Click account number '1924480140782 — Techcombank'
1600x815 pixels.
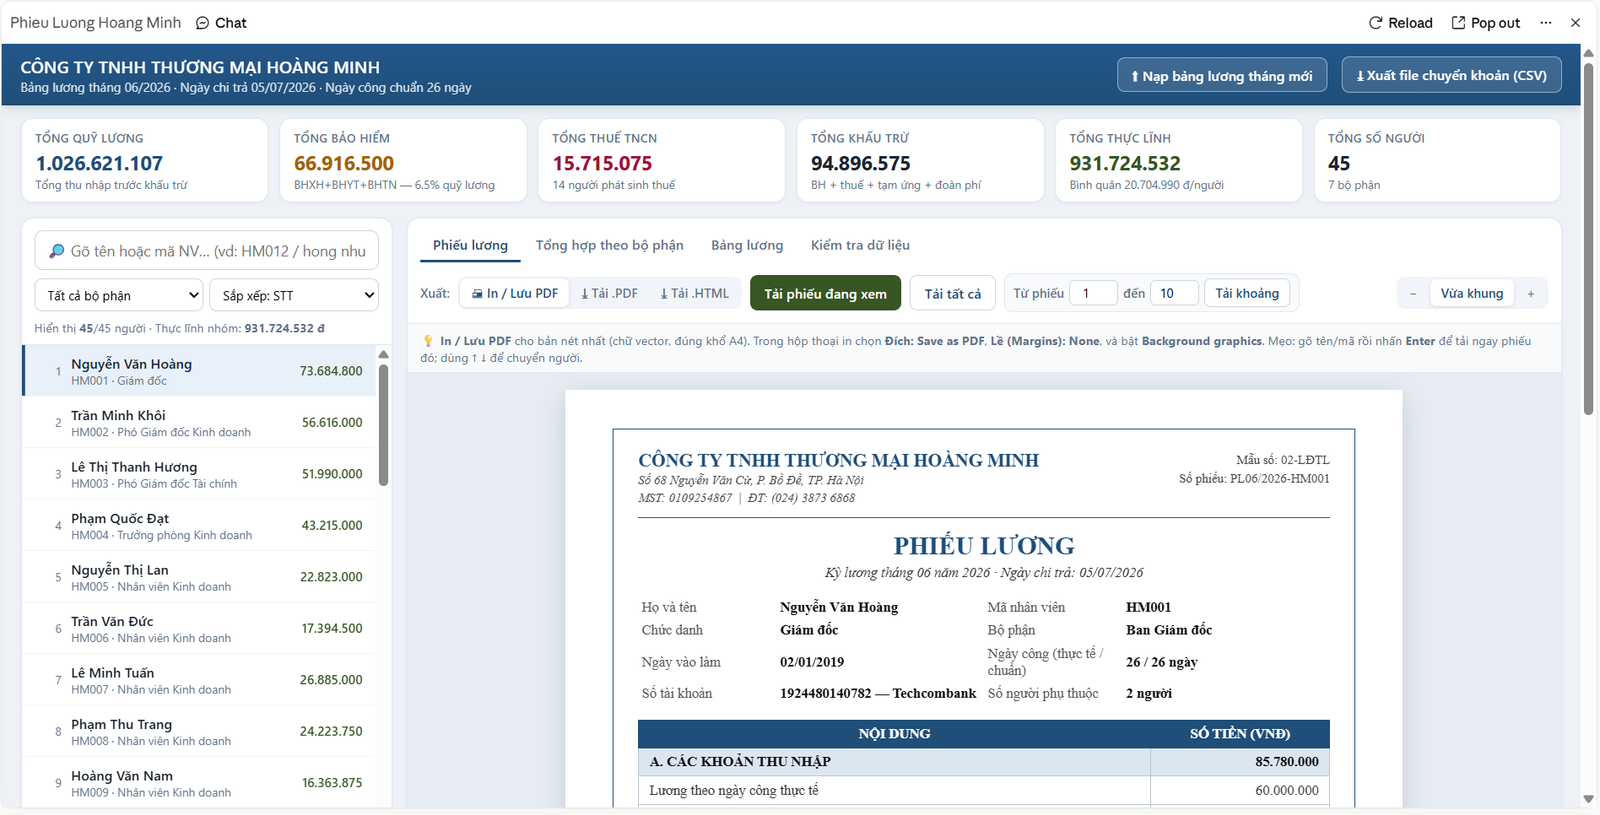click(878, 693)
